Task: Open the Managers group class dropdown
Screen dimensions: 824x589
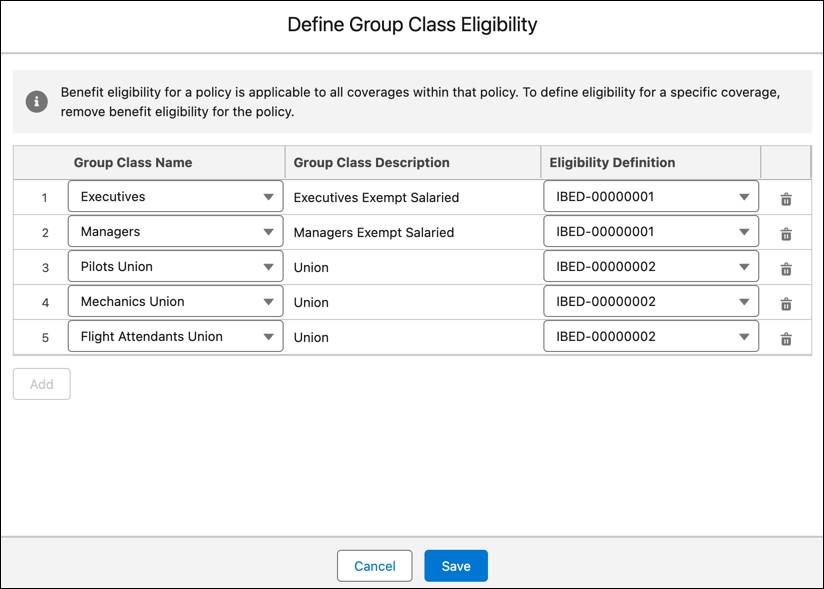Action: tap(176, 231)
